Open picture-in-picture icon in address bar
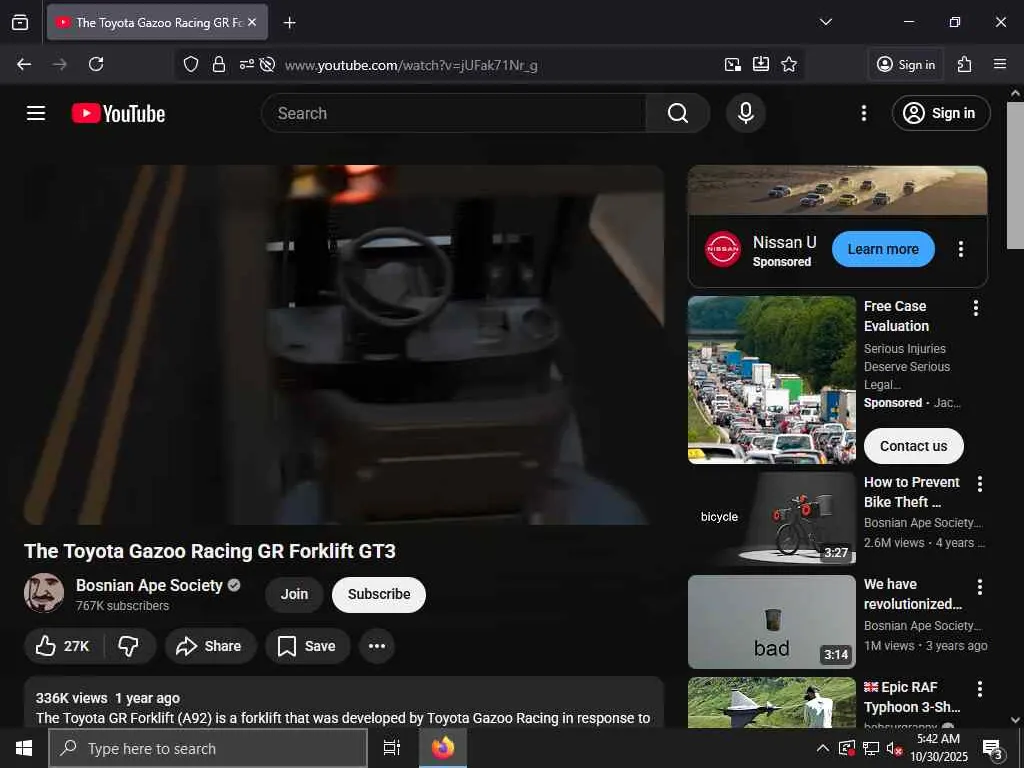The width and height of the screenshot is (1024, 768). point(733,64)
